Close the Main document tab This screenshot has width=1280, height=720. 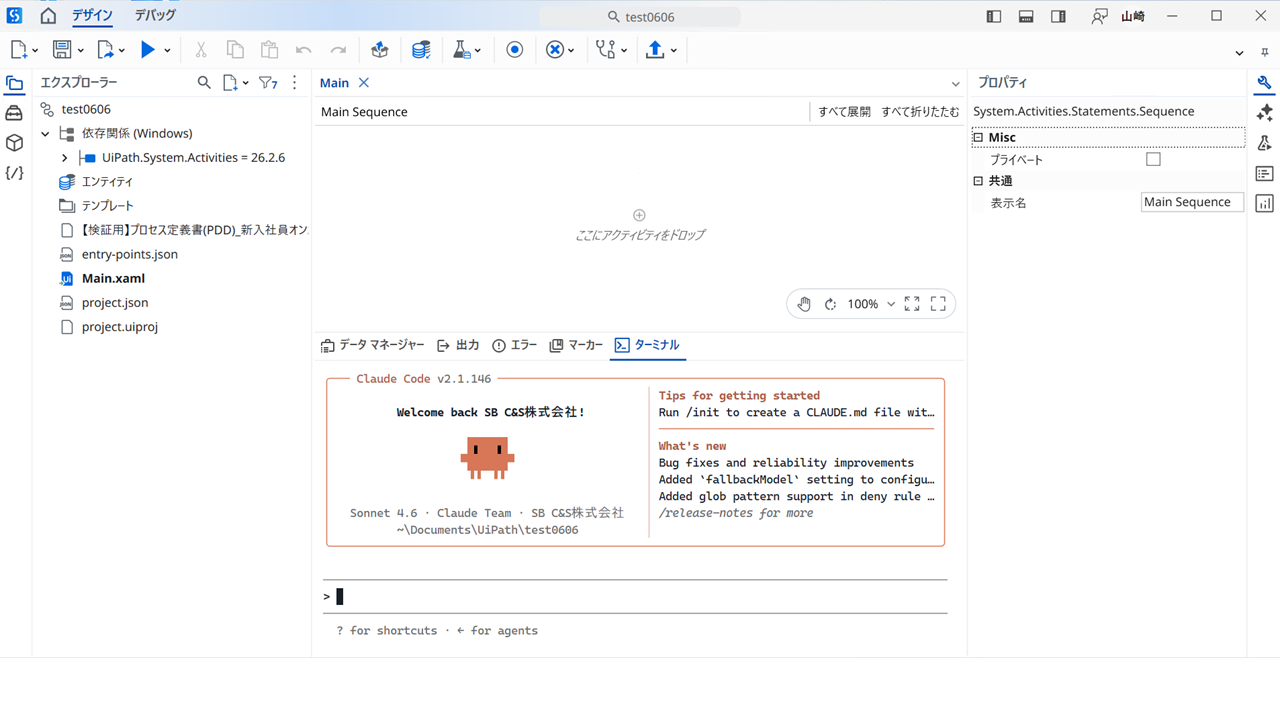[364, 83]
